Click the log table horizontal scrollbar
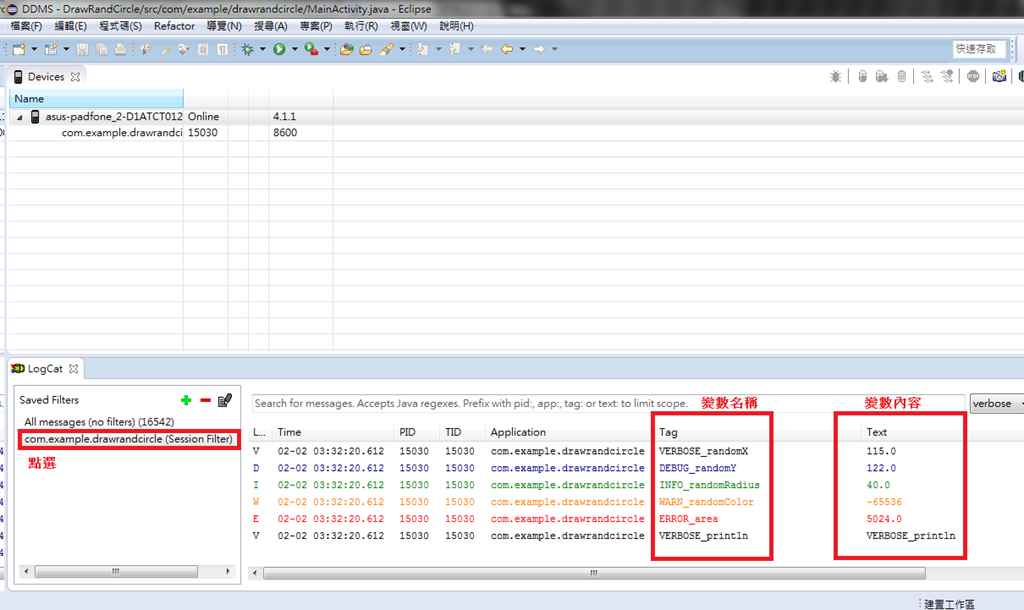The image size is (1024, 610). [x=594, y=573]
